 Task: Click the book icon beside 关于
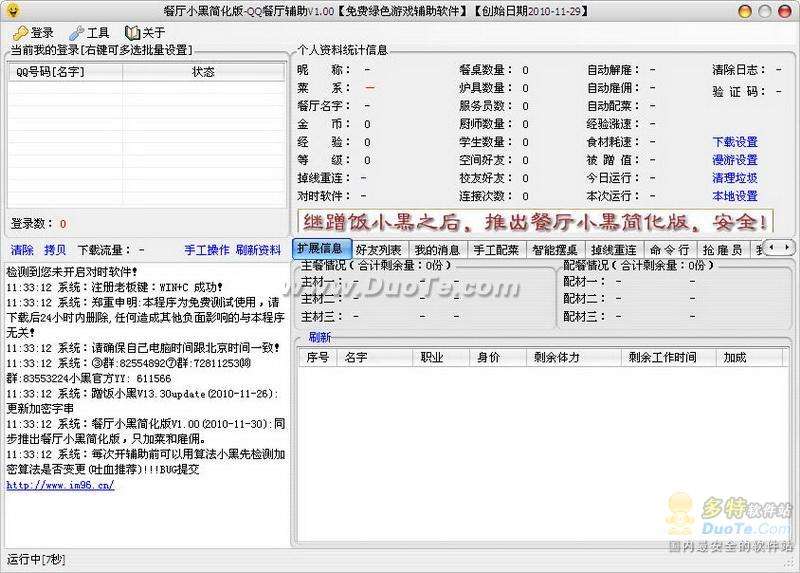coord(132,33)
